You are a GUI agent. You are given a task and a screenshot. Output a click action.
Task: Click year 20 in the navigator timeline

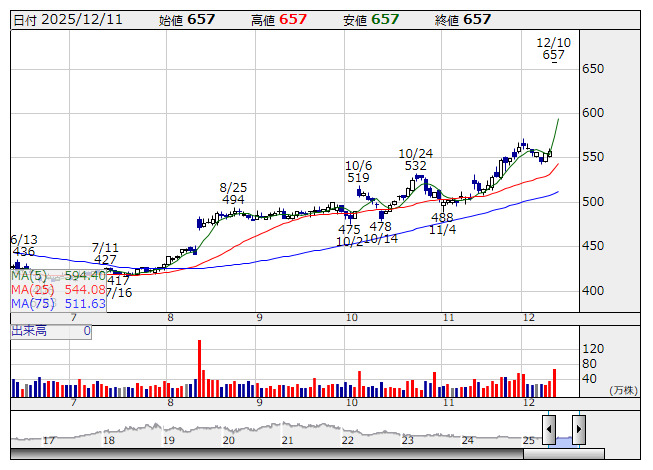[x=229, y=440]
